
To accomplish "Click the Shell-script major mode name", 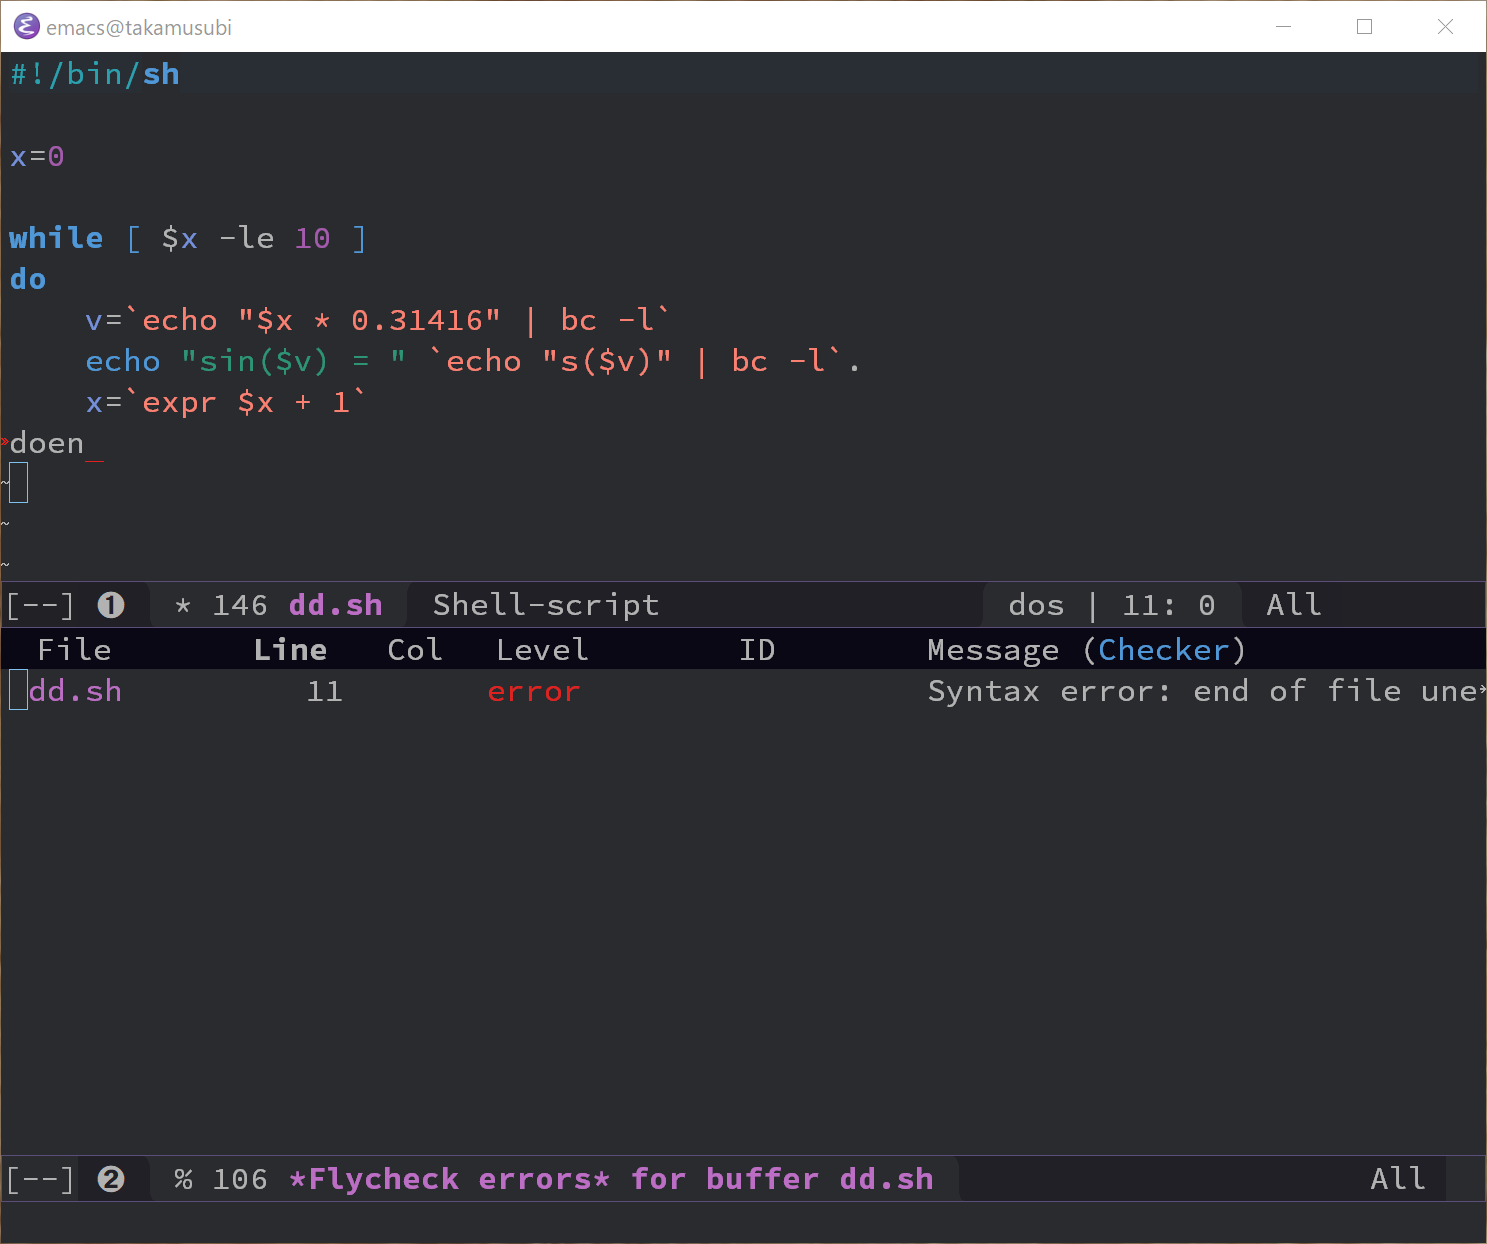I will 546,605.
